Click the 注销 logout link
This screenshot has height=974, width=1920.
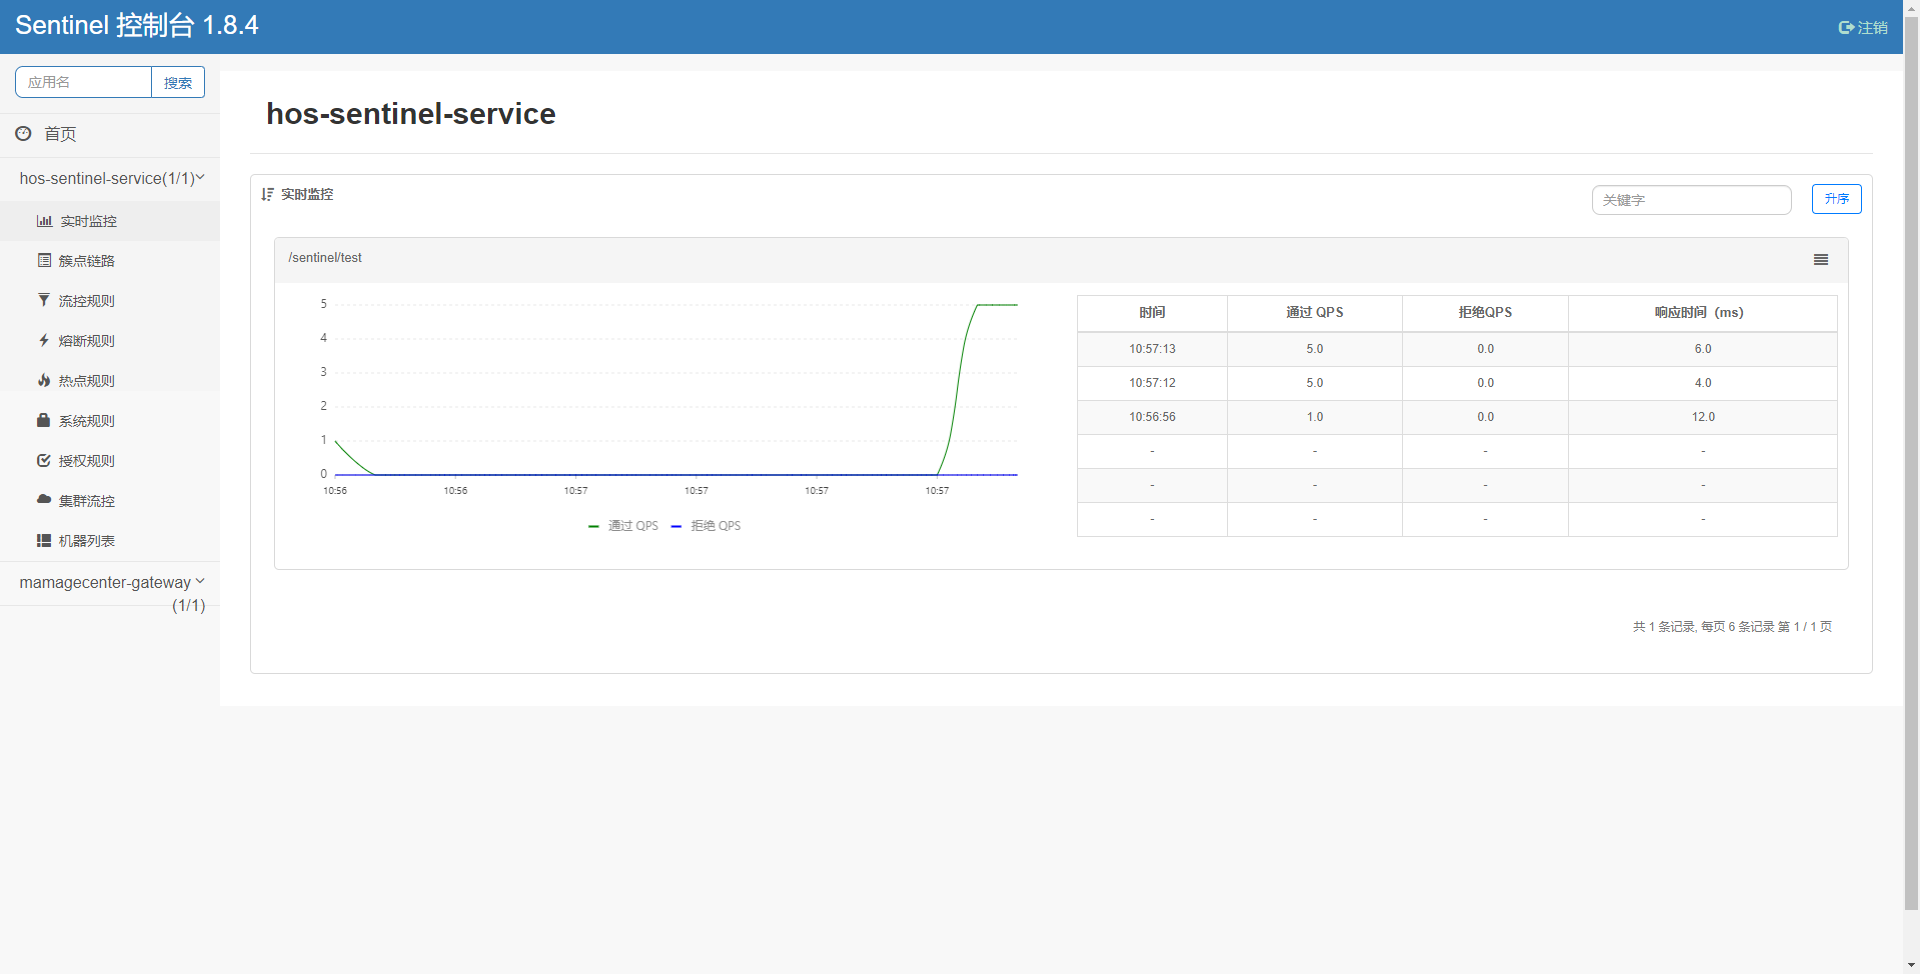coord(1864,27)
